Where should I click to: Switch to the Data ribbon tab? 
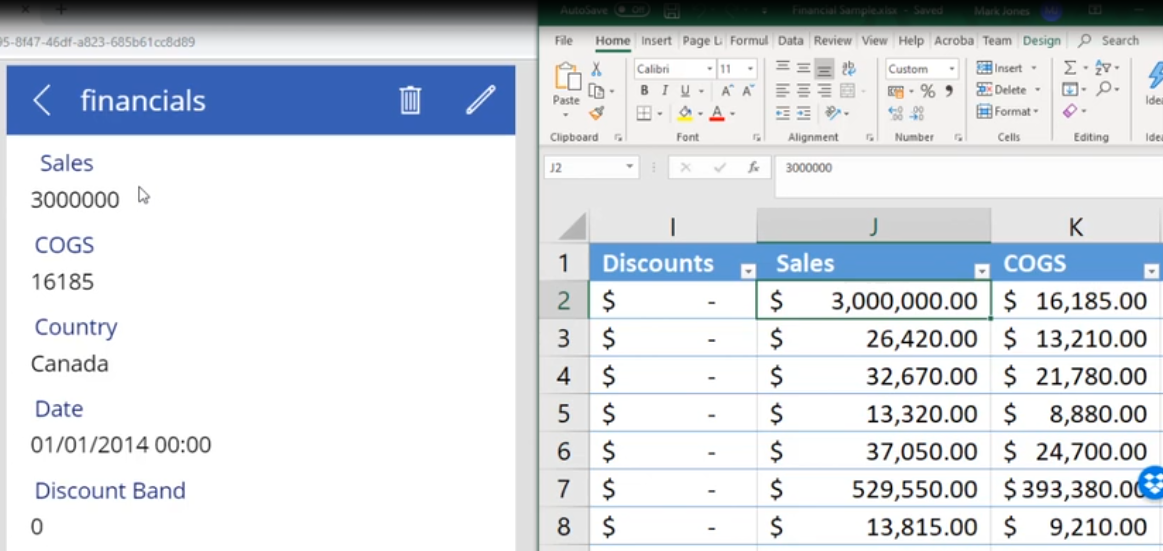pyautogui.click(x=791, y=41)
